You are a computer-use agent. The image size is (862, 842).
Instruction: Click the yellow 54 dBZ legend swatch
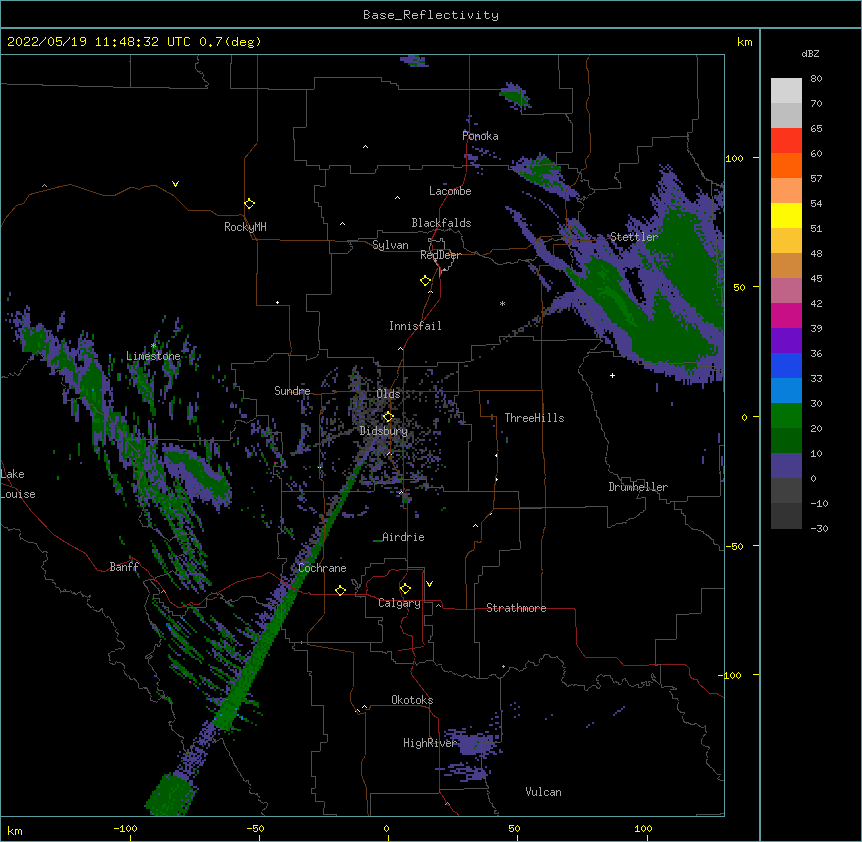click(786, 215)
